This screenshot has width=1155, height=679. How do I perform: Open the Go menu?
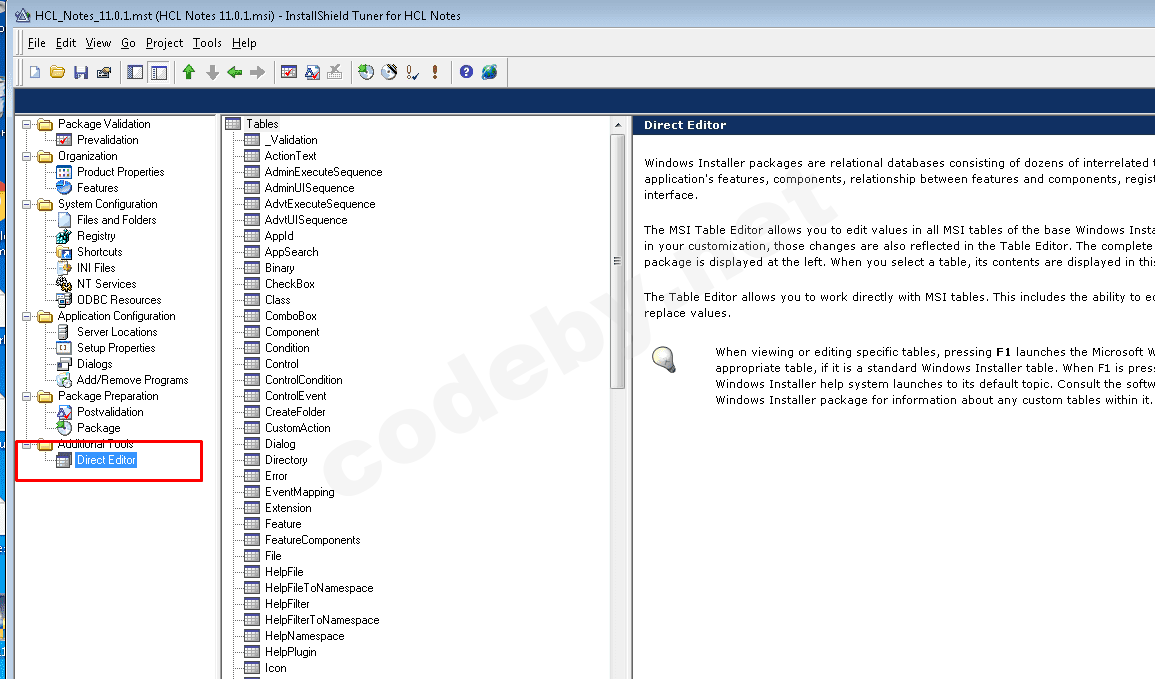(x=128, y=43)
